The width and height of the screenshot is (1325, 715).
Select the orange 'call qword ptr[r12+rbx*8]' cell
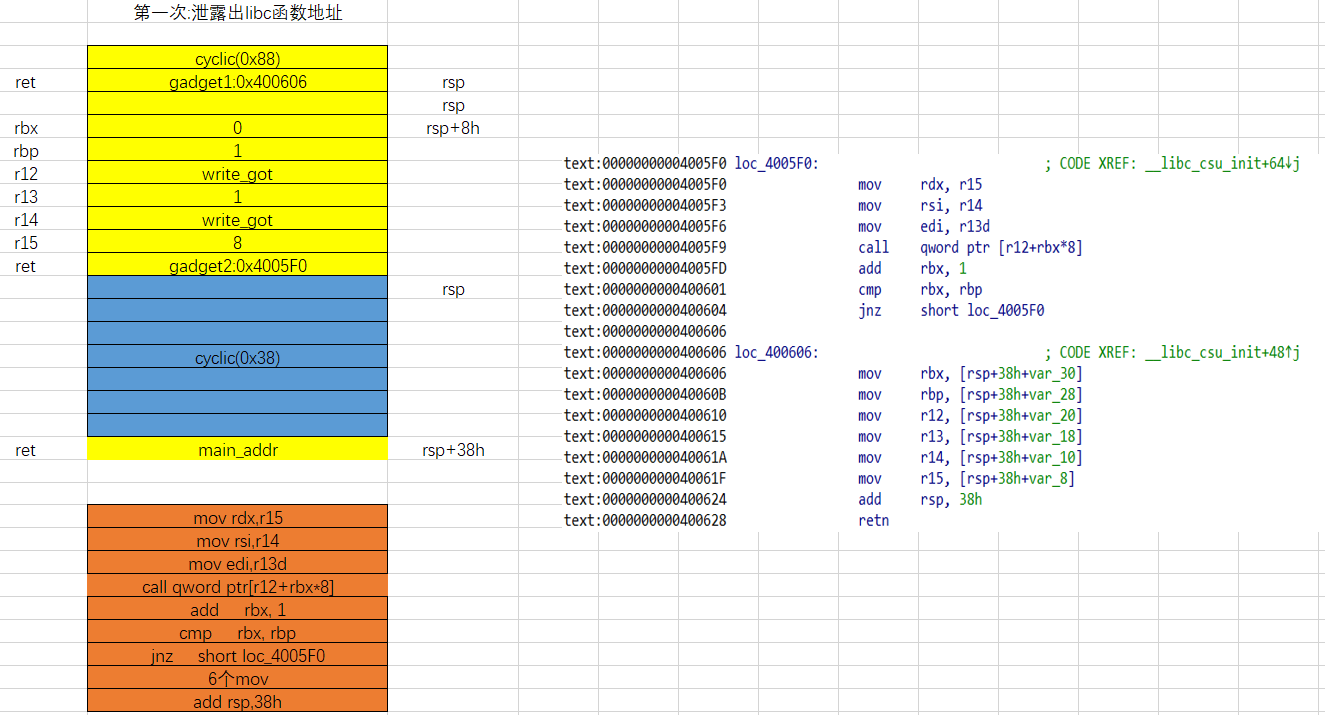(x=238, y=587)
